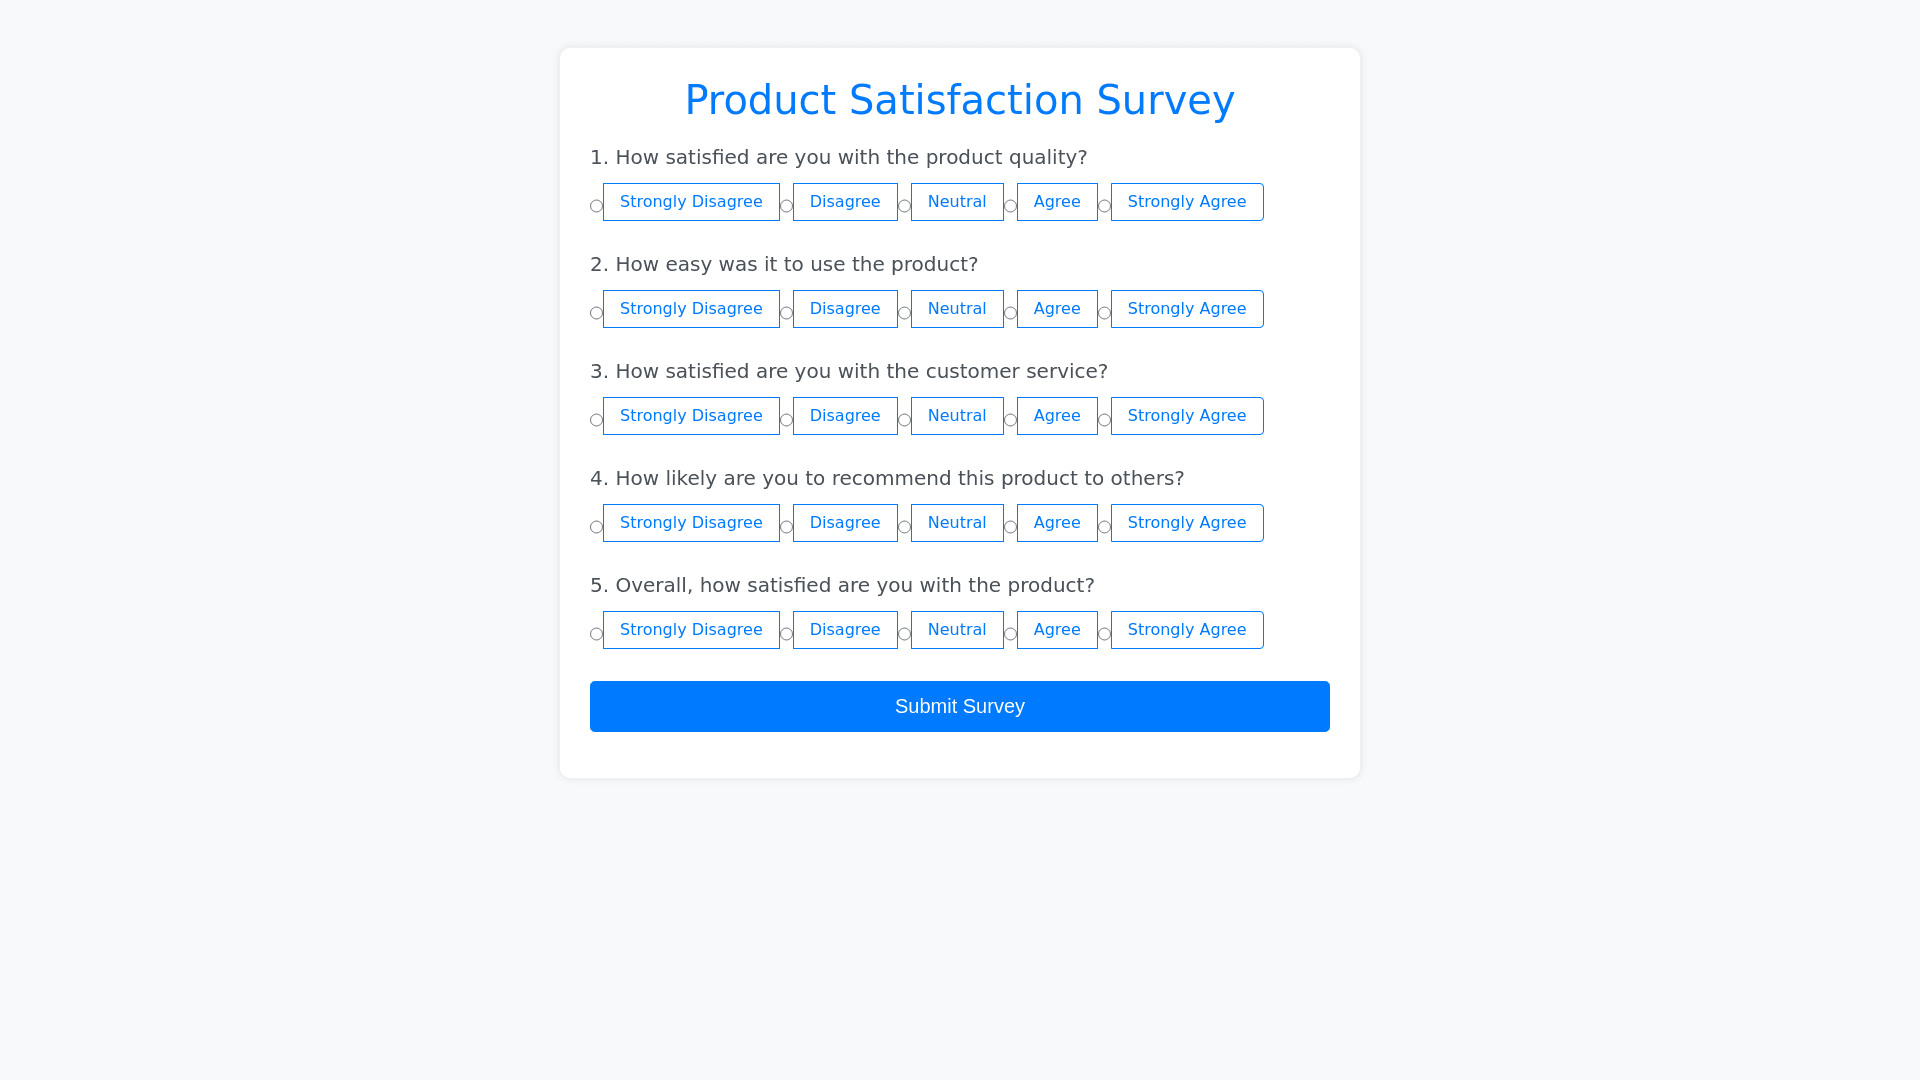Viewport: 1920px width, 1080px height.
Task: Mark Strongly Agree for ease of use
Action: (1186, 309)
